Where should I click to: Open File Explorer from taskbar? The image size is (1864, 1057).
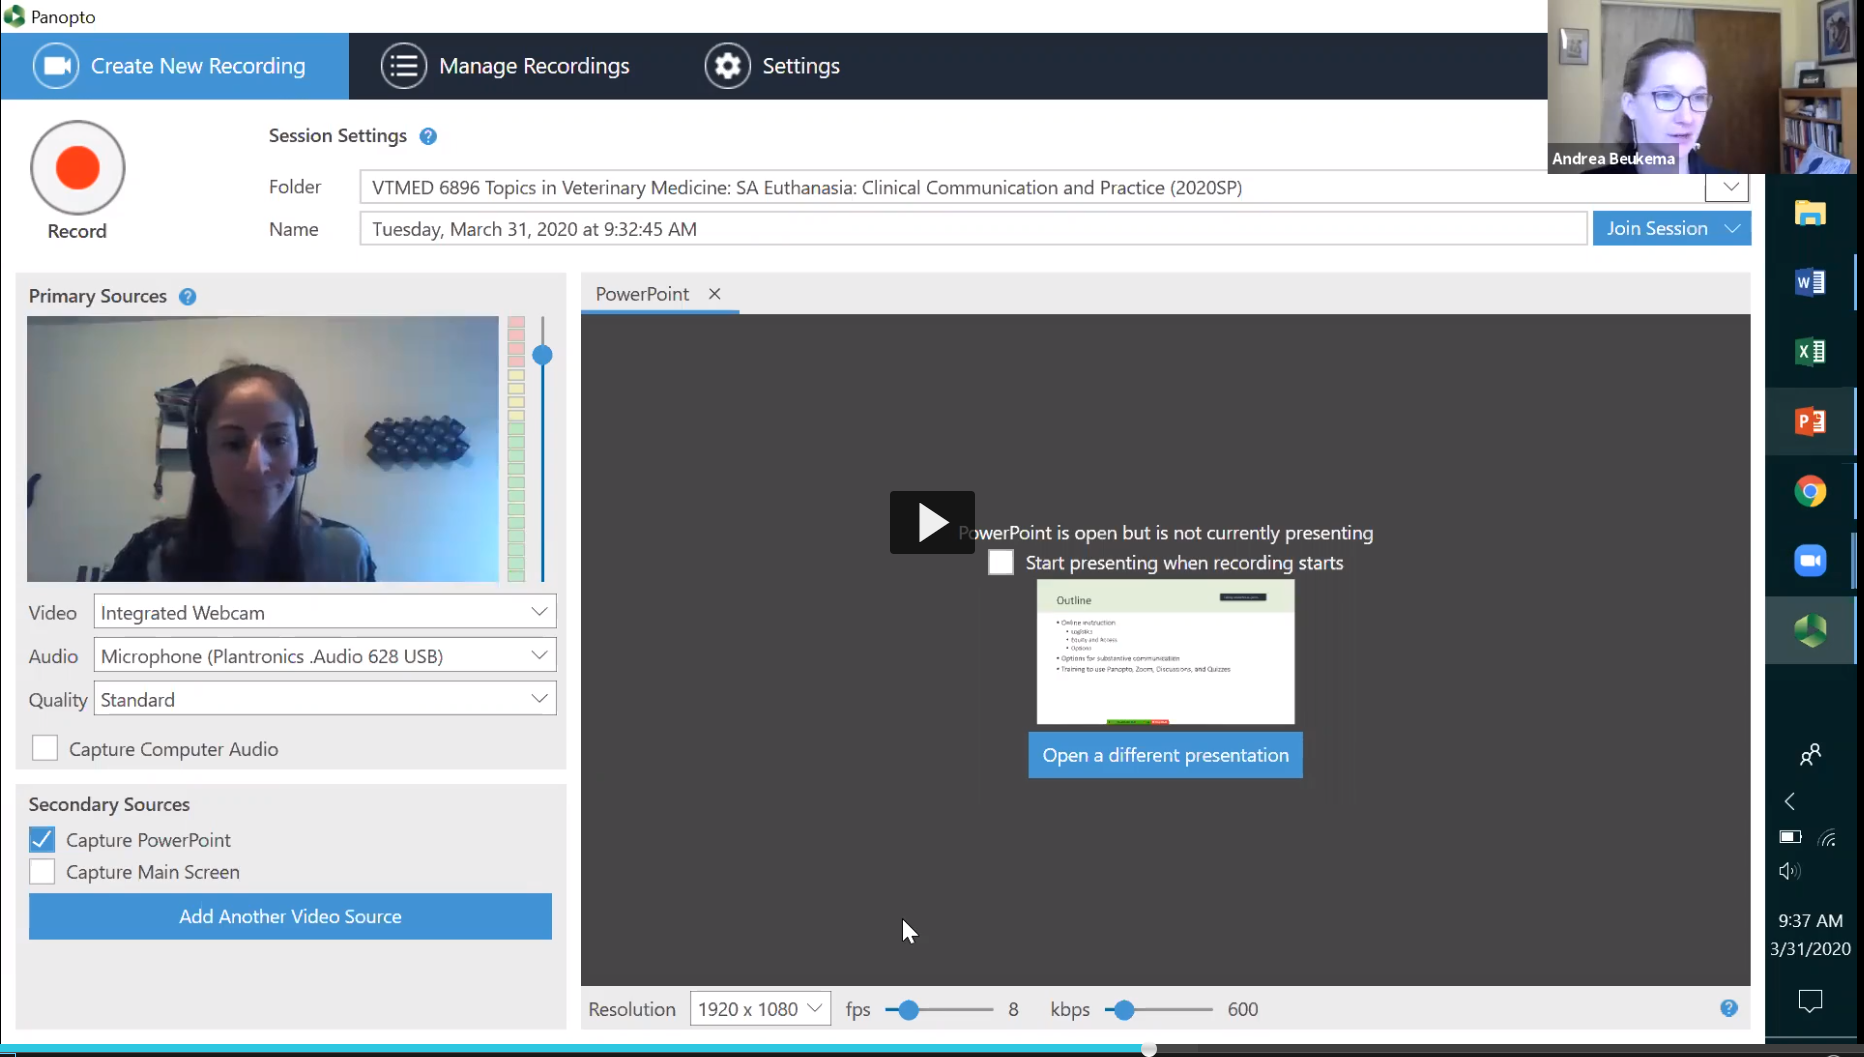(1810, 213)
